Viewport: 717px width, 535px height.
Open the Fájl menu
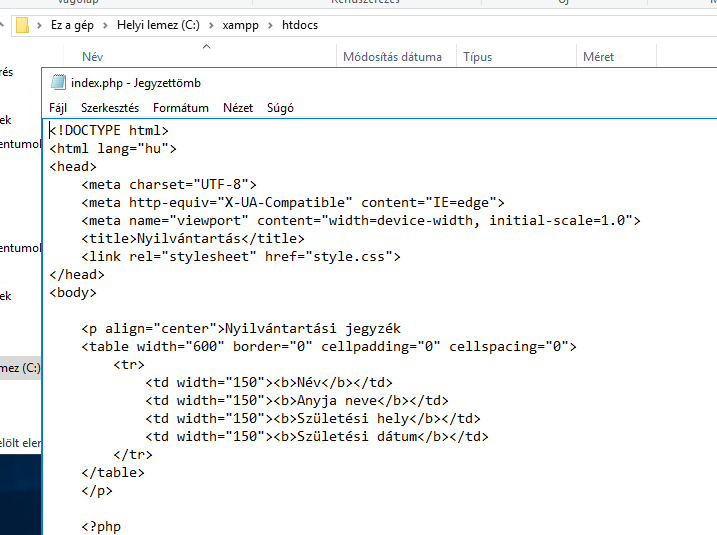pyautogui.click(x=58, y=108)
